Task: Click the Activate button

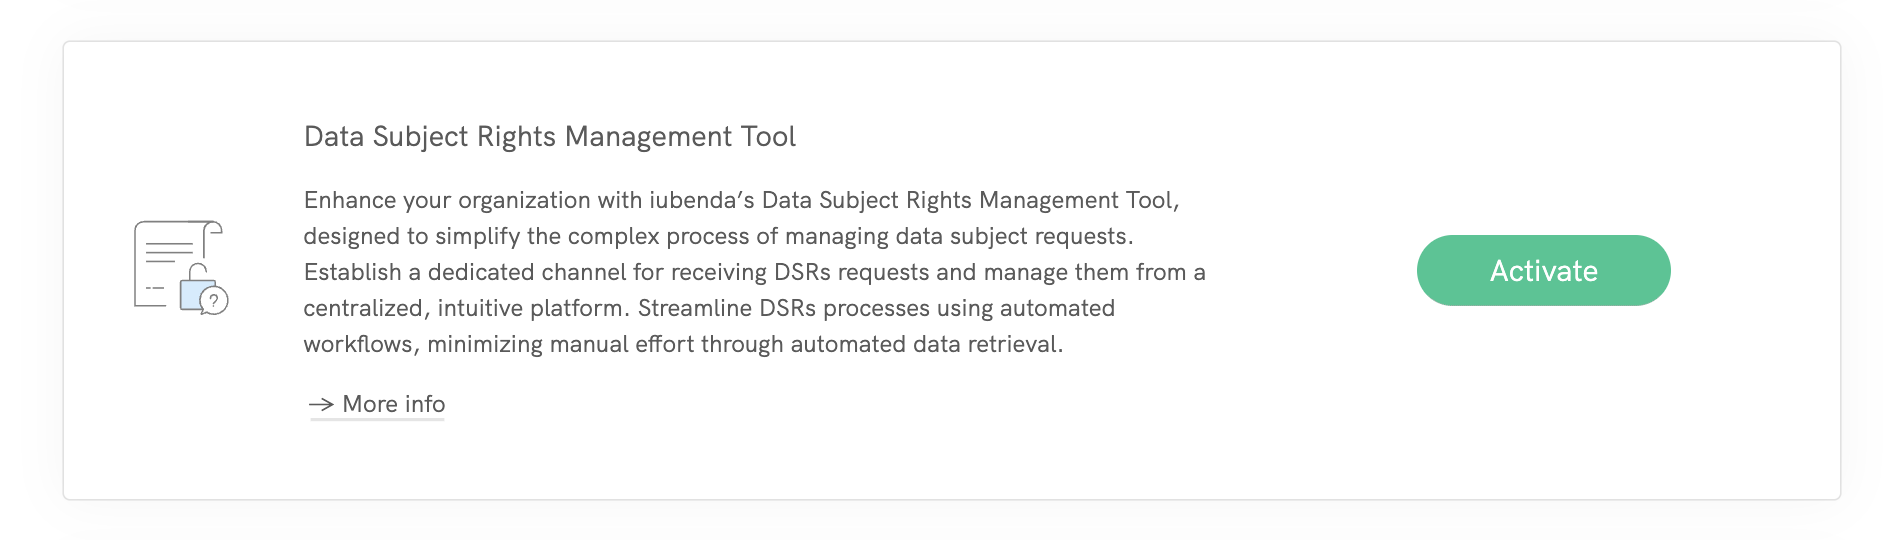Action: click(x=1543, y=271)
